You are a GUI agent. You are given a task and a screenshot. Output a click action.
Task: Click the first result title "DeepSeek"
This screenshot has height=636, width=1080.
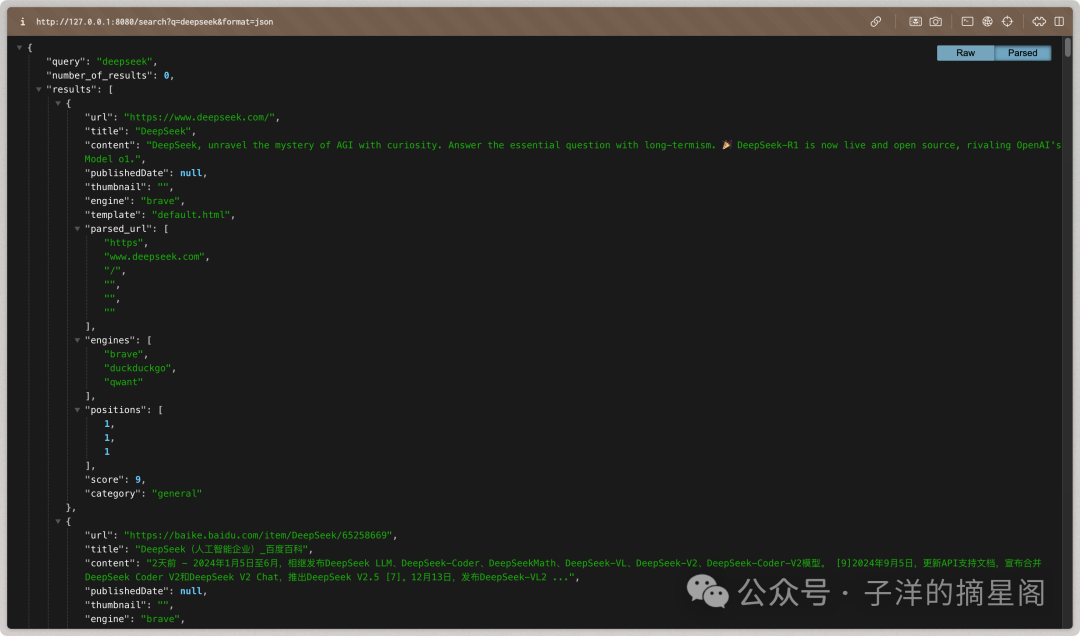coord(164,132)
